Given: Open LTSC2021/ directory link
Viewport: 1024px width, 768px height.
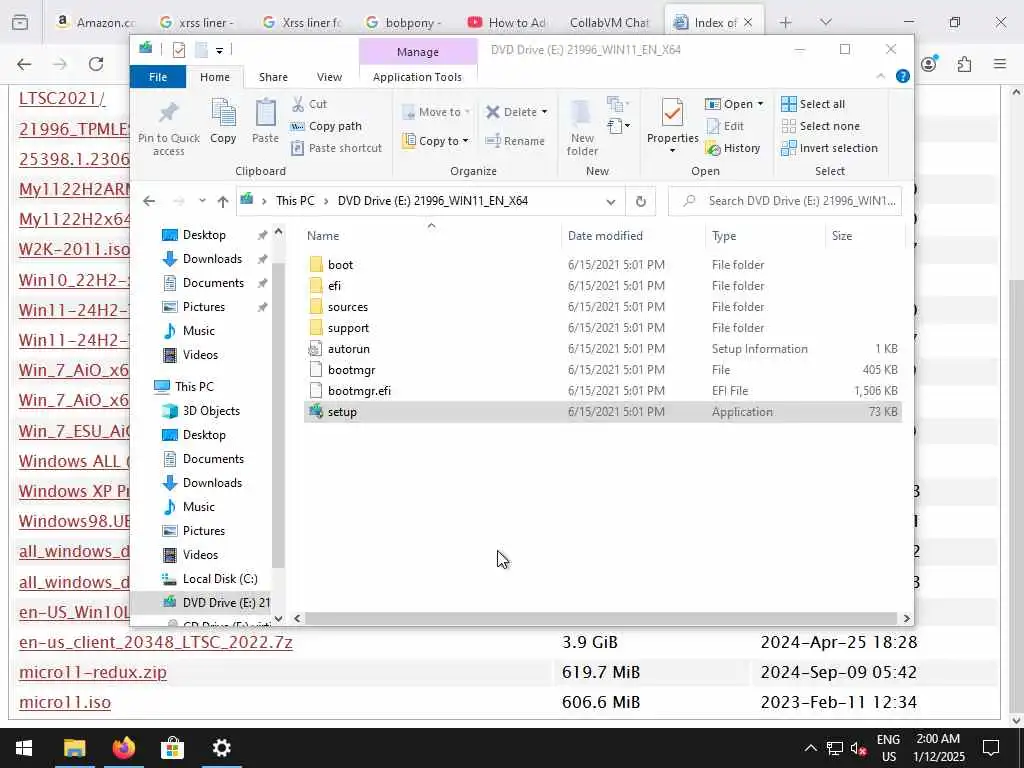Looking at the screenshot, I should [62, 99].
